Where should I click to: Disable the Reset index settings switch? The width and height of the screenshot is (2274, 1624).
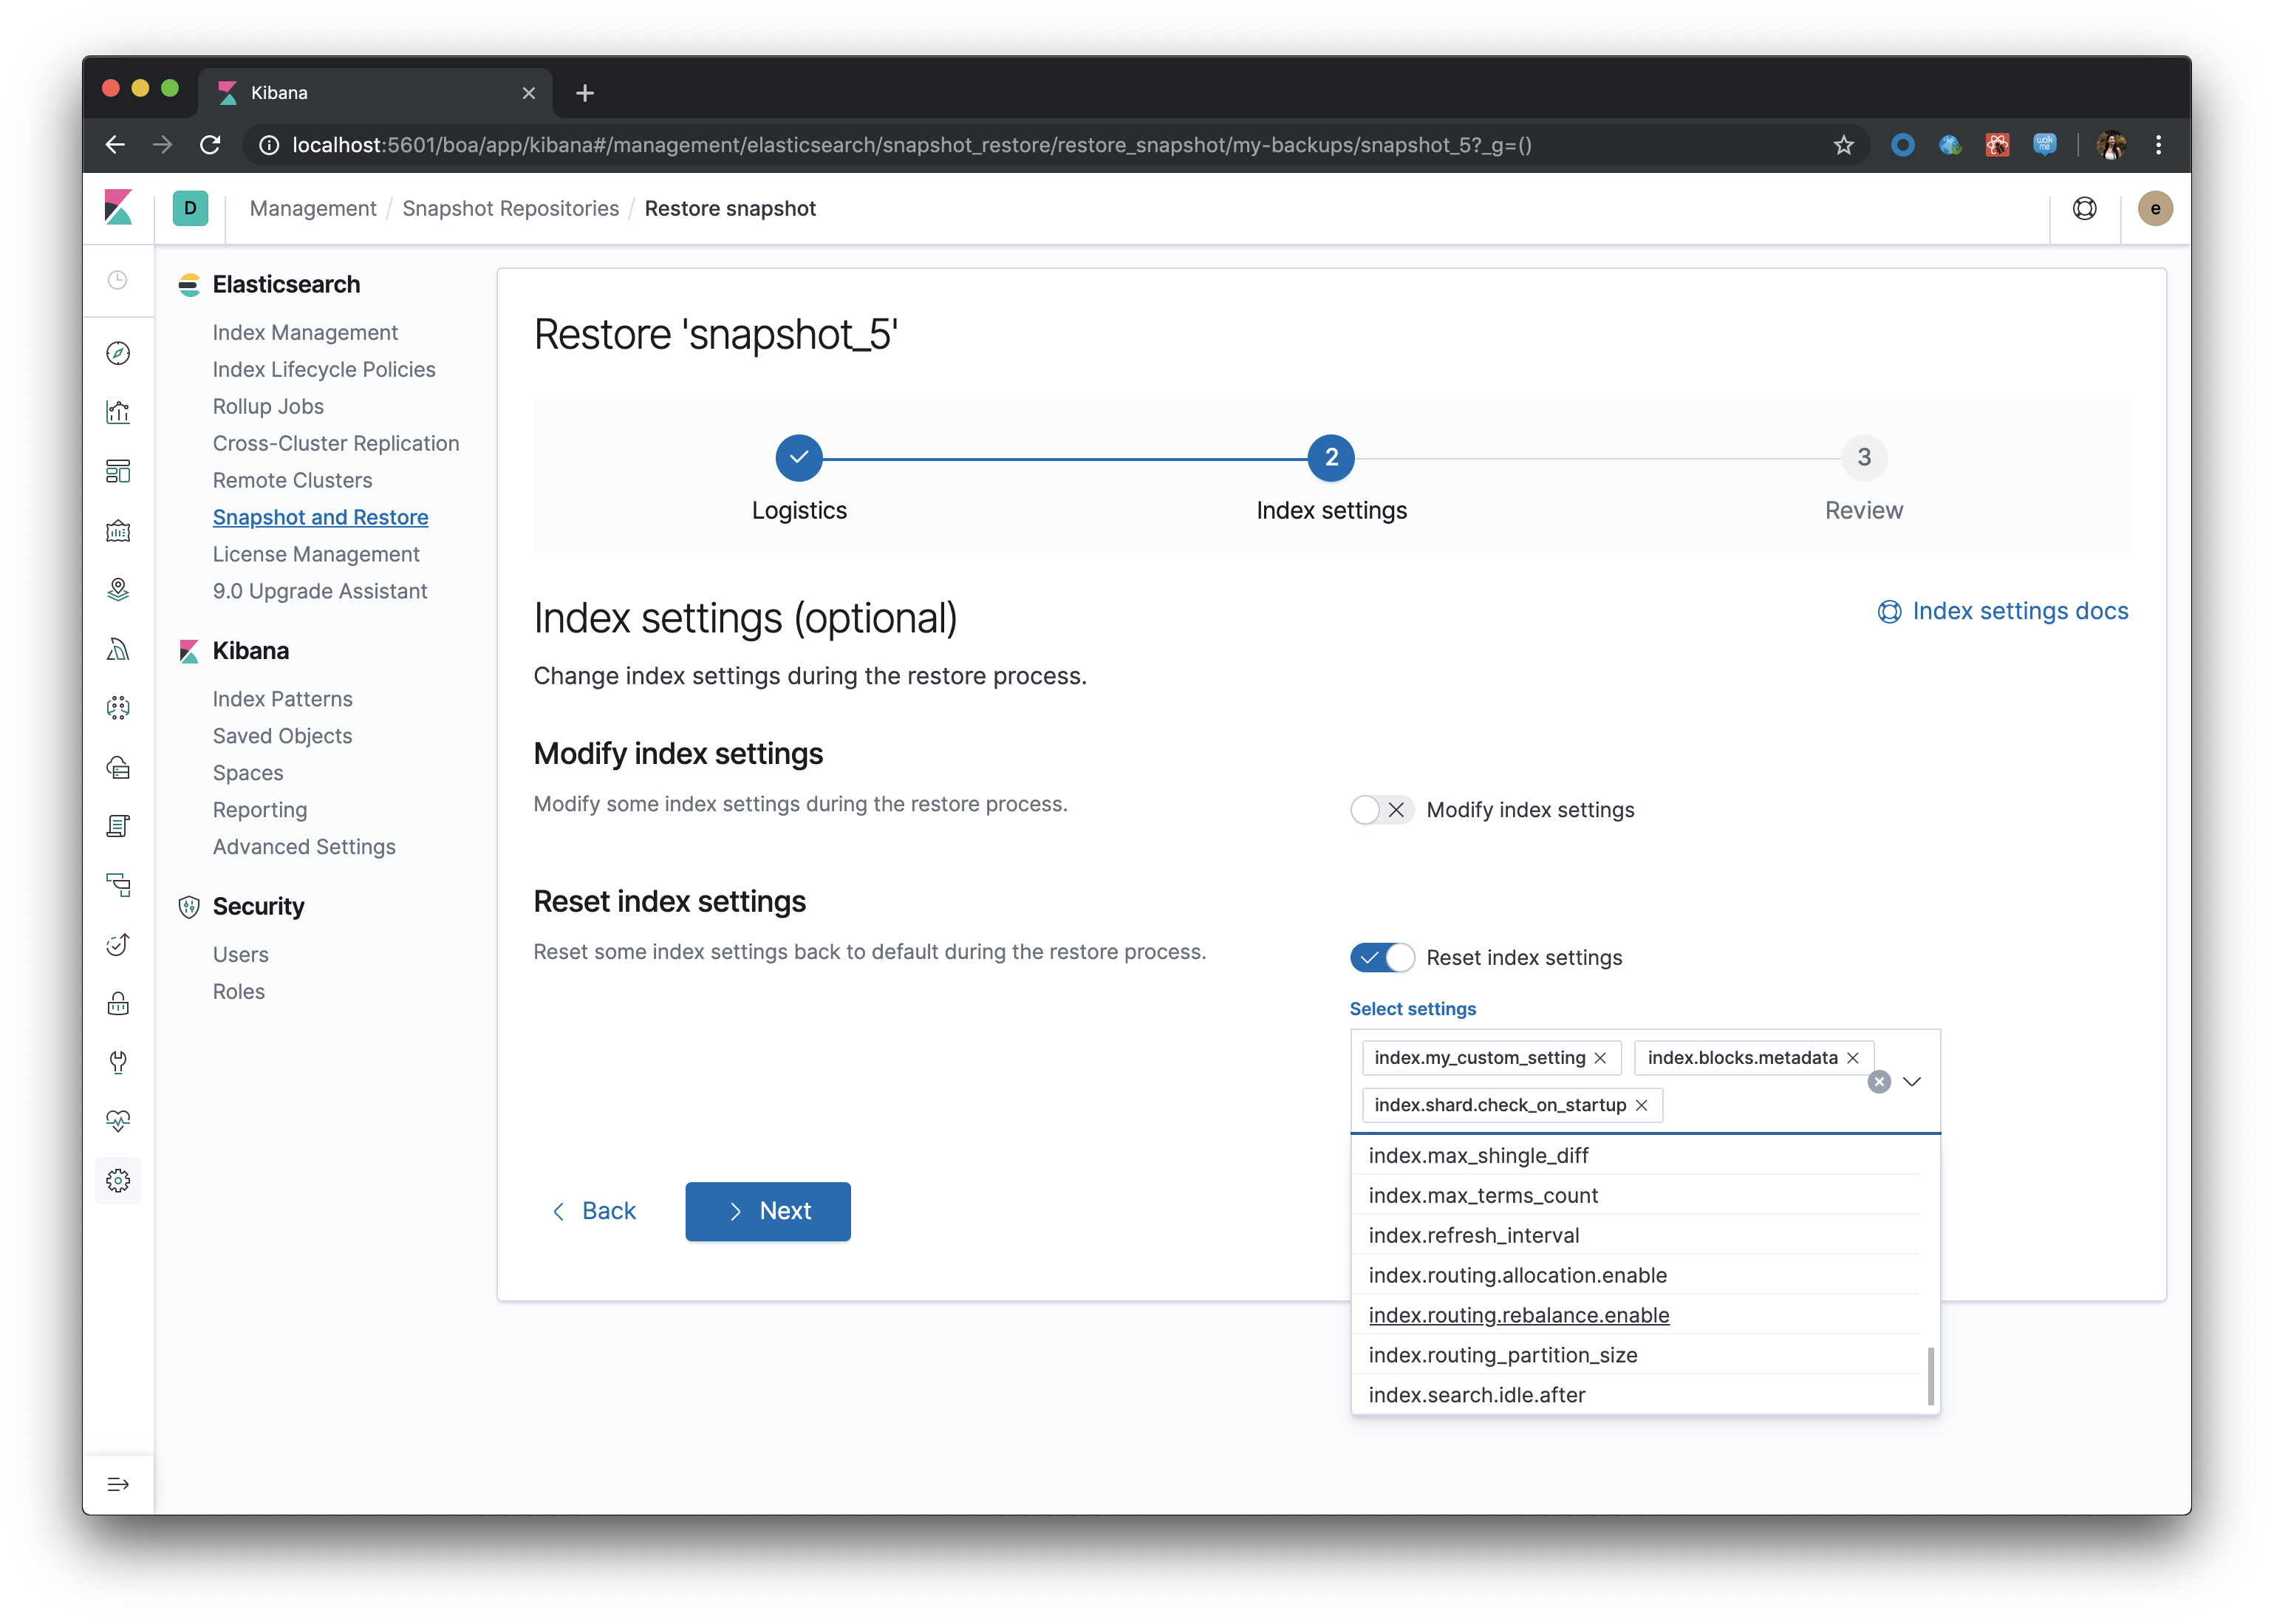click(x=1381, y=958)
